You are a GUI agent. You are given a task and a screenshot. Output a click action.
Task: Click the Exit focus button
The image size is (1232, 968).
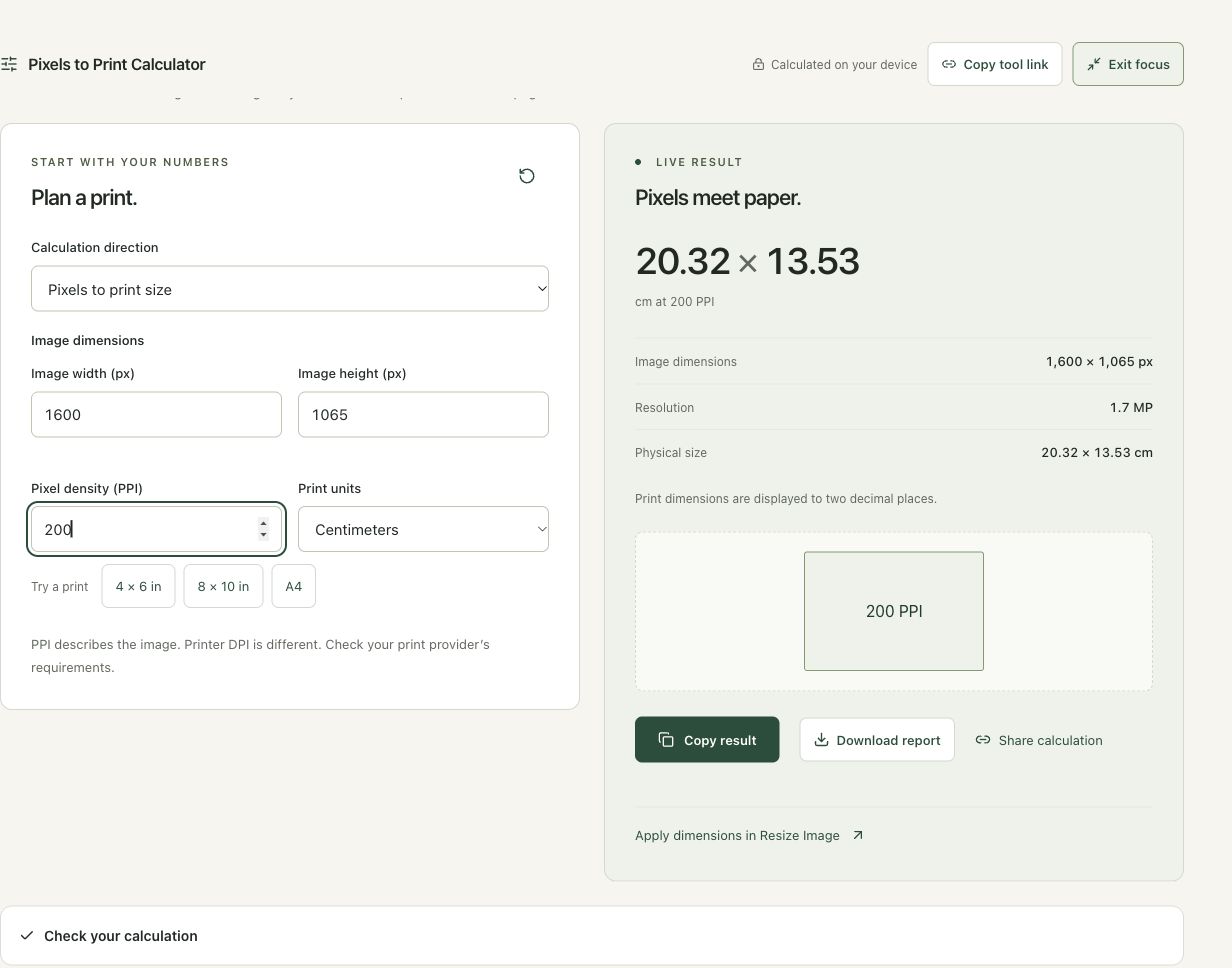pos(1128,64)
